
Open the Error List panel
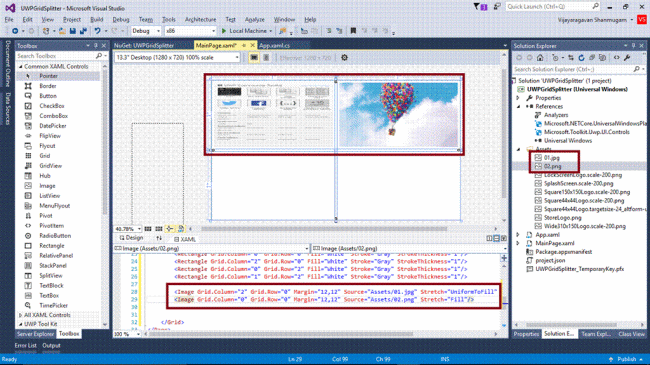(25, 346)
